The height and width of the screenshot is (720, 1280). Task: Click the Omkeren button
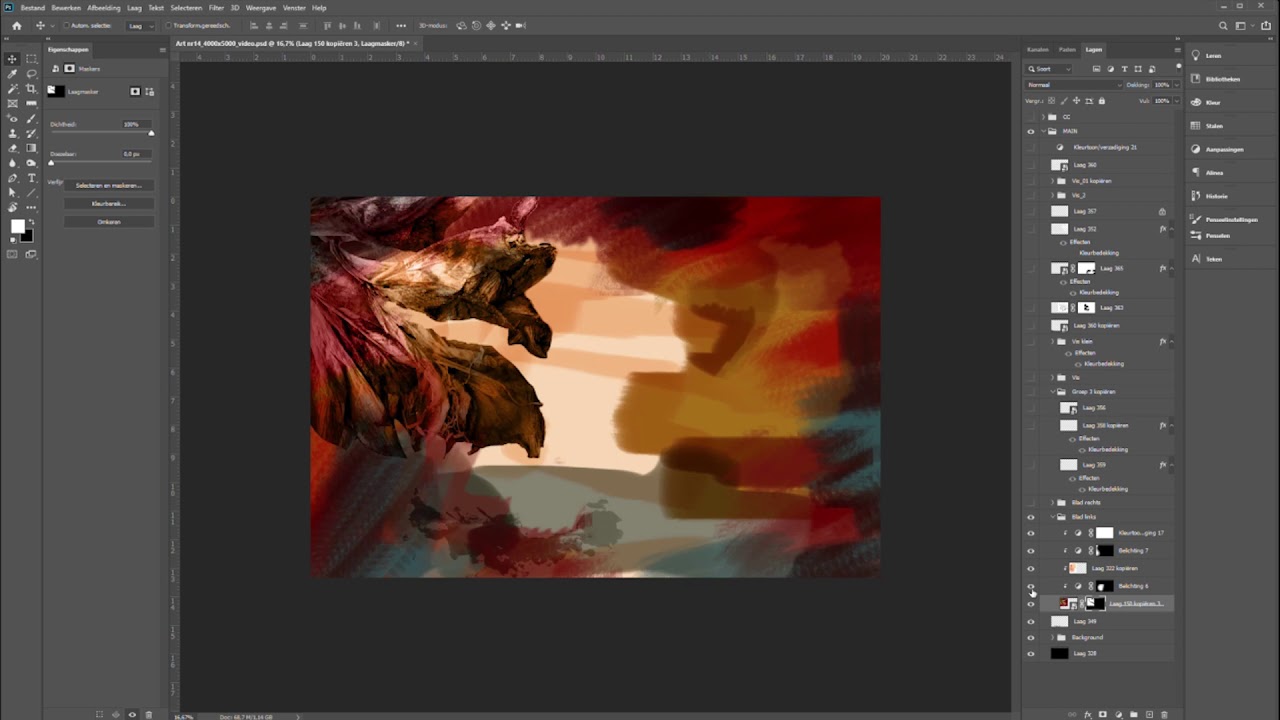(x=109, y=221)
